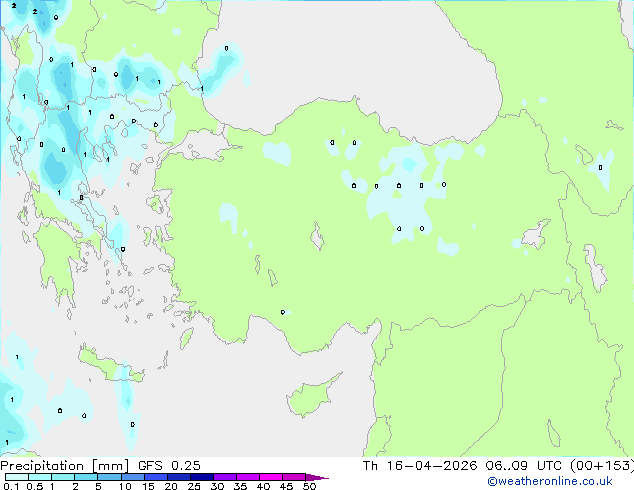Click the 0.5–1 mm legend color swatch
Viewport: 634px width, 490px height.
40,477
